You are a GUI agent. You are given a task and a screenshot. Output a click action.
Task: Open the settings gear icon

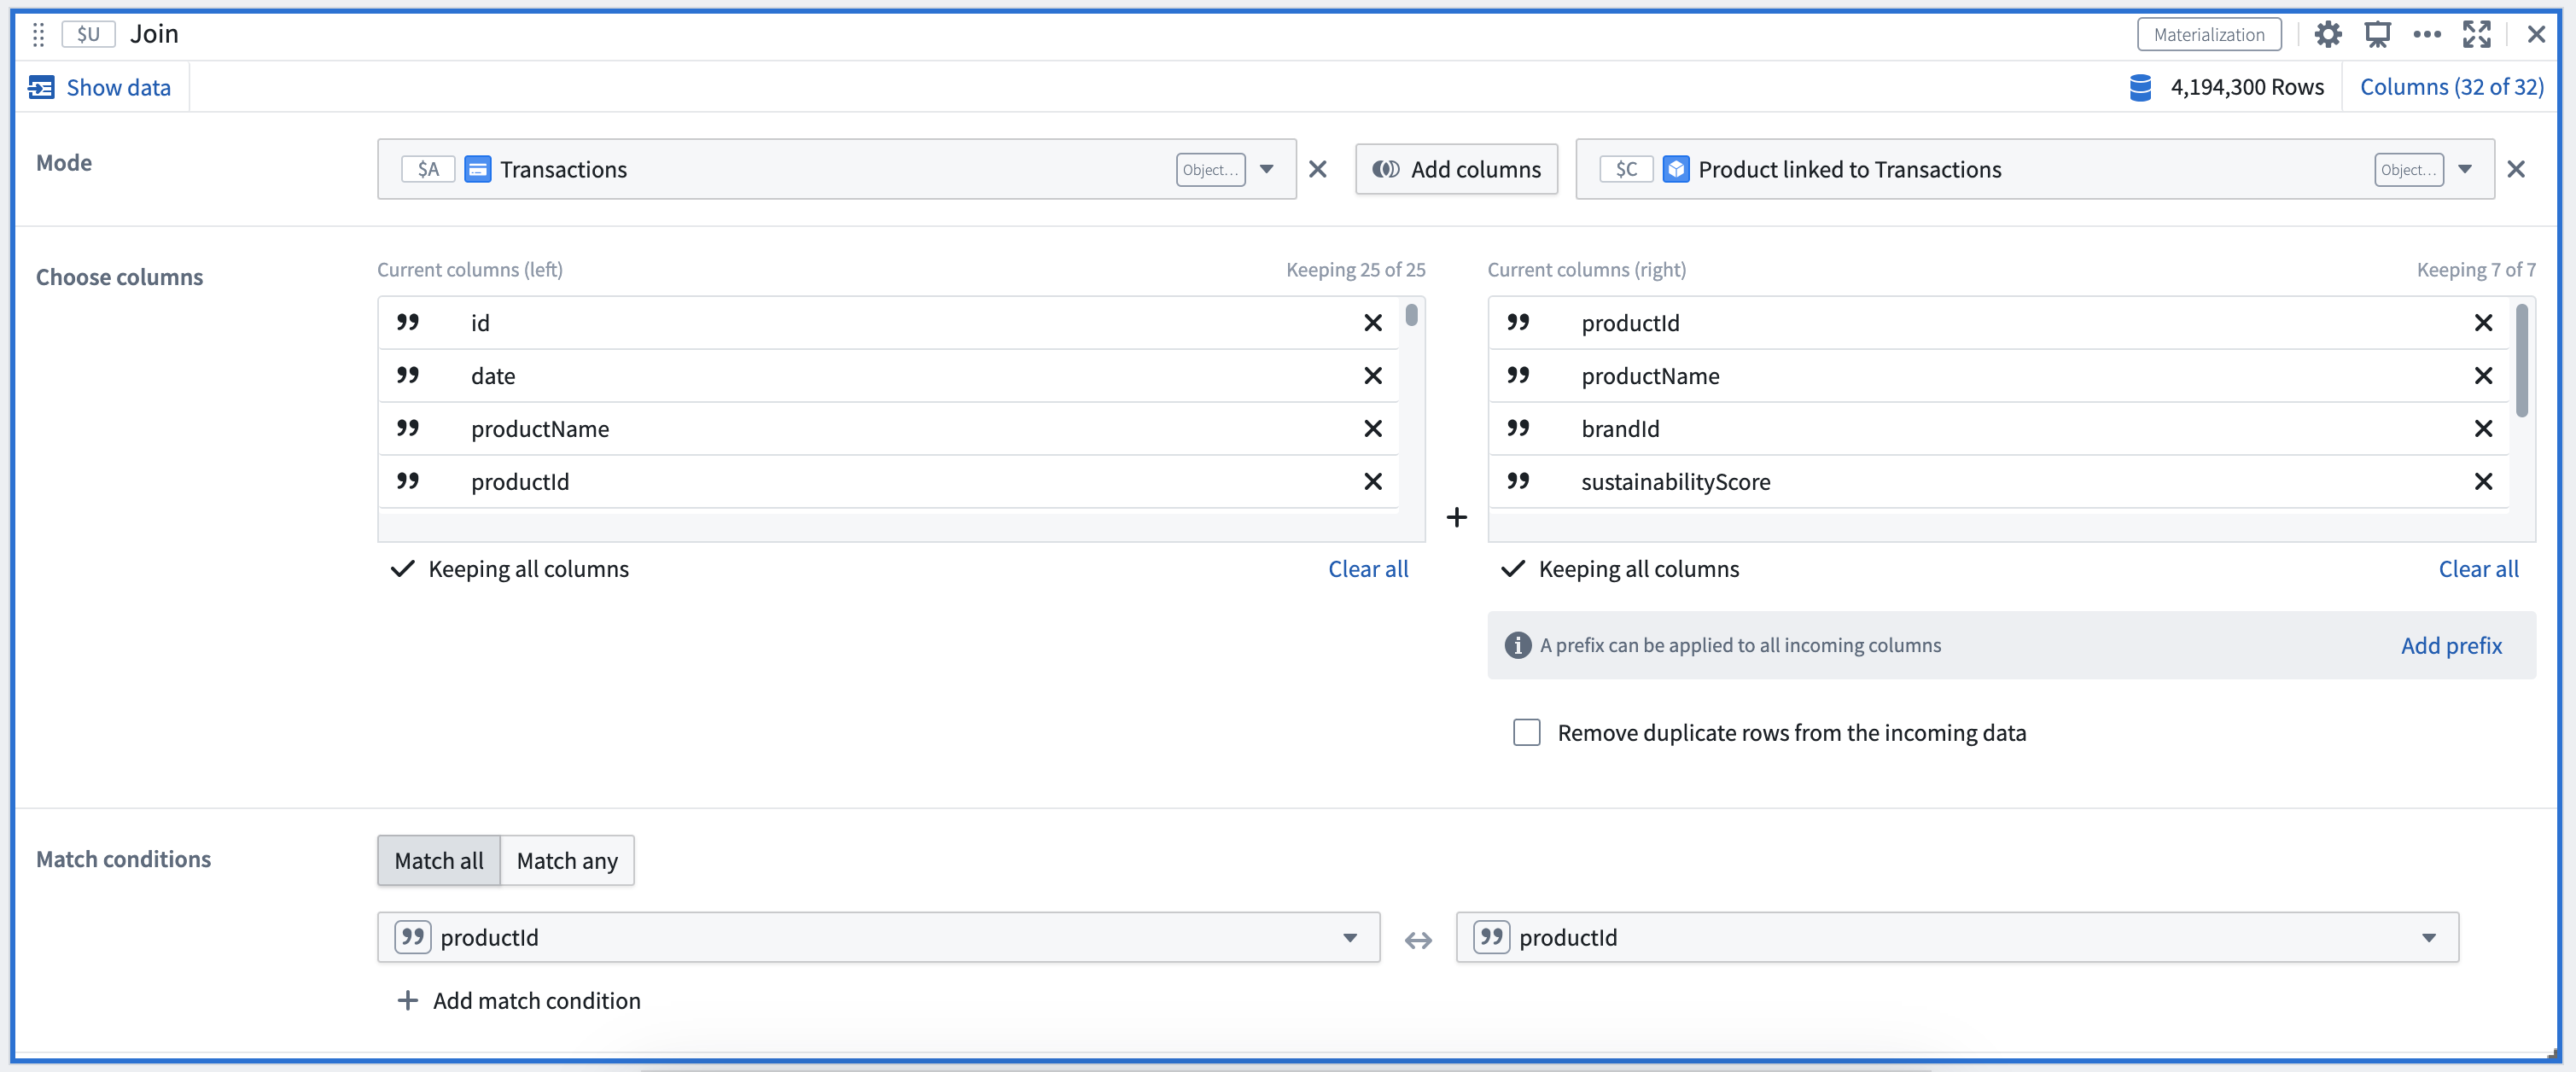click(2327, 34)
